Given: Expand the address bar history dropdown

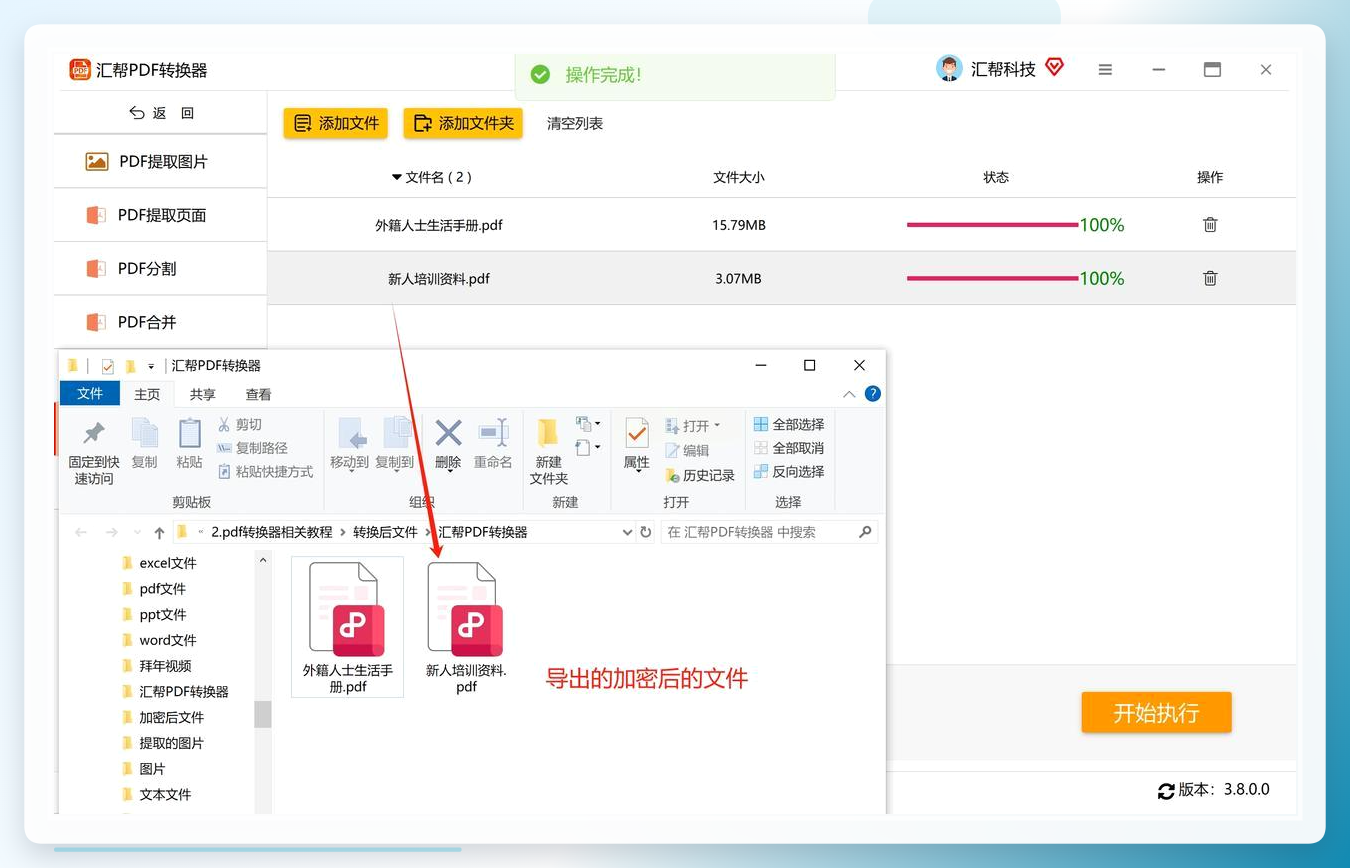Looking at the screenshot, I should point(627,532).
